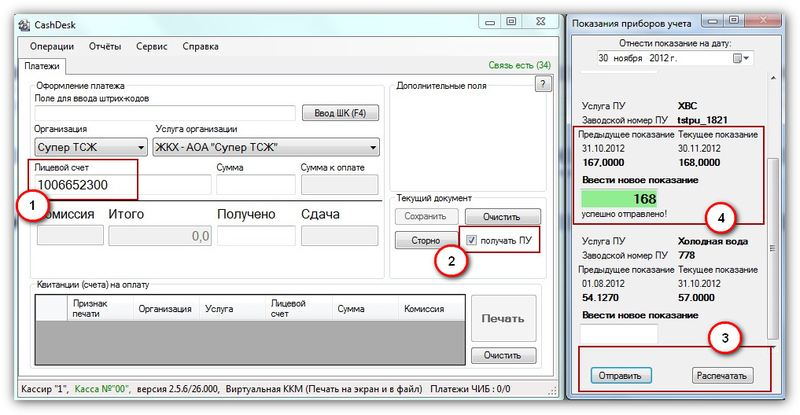The image size is (800, 415).
Task: Toggle the "получать ПУ" checkbox
Action: 472,239
